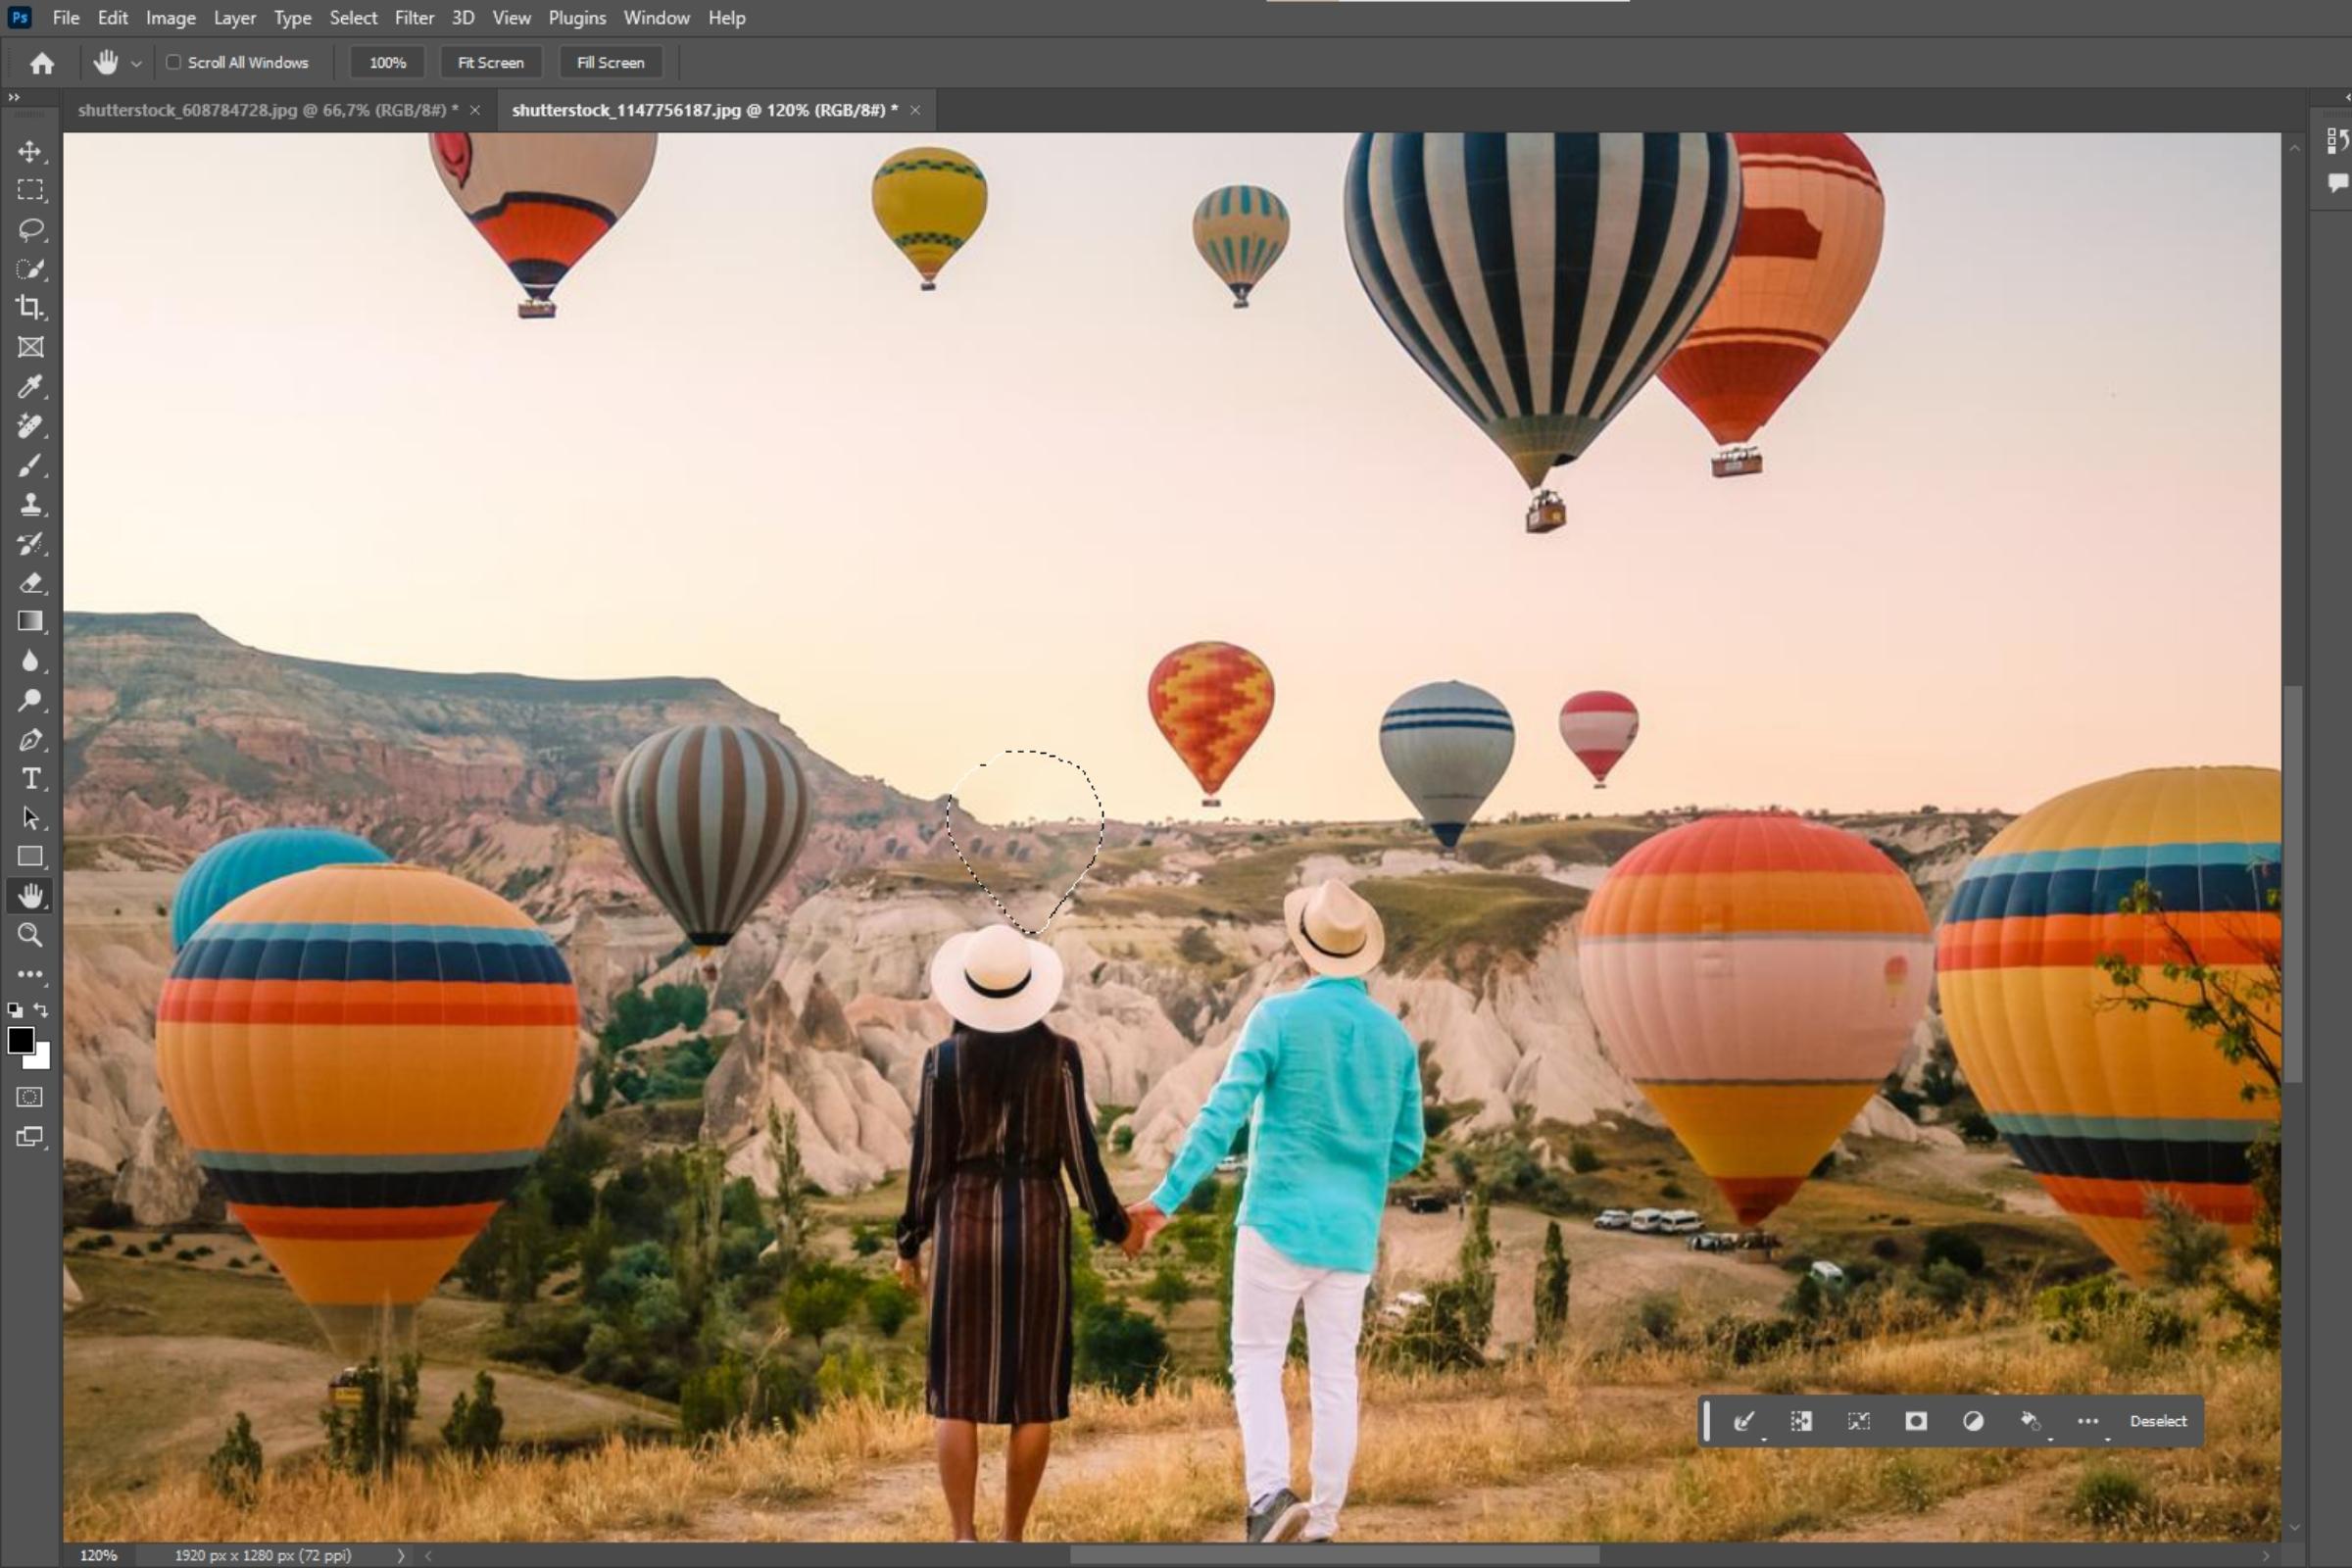The height and width of the screenshot is (1568, 2352).
Task: Enable Scroll All Windows checkbox
Action: (x=174, y=62)
